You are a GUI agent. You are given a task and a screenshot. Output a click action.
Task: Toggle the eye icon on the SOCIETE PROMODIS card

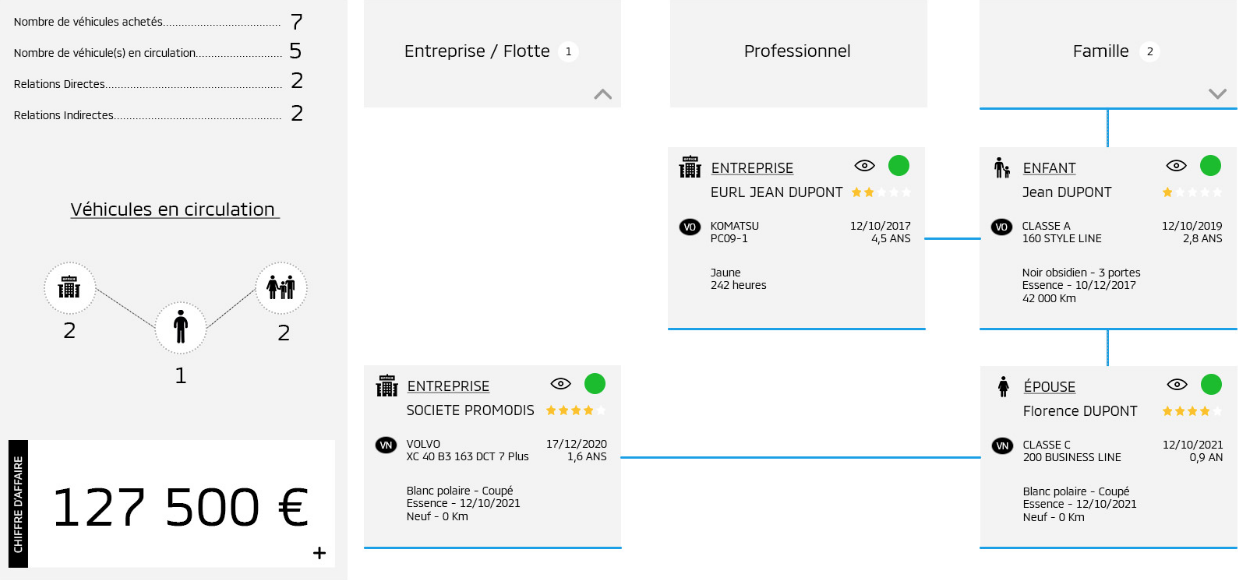point(561,384)
